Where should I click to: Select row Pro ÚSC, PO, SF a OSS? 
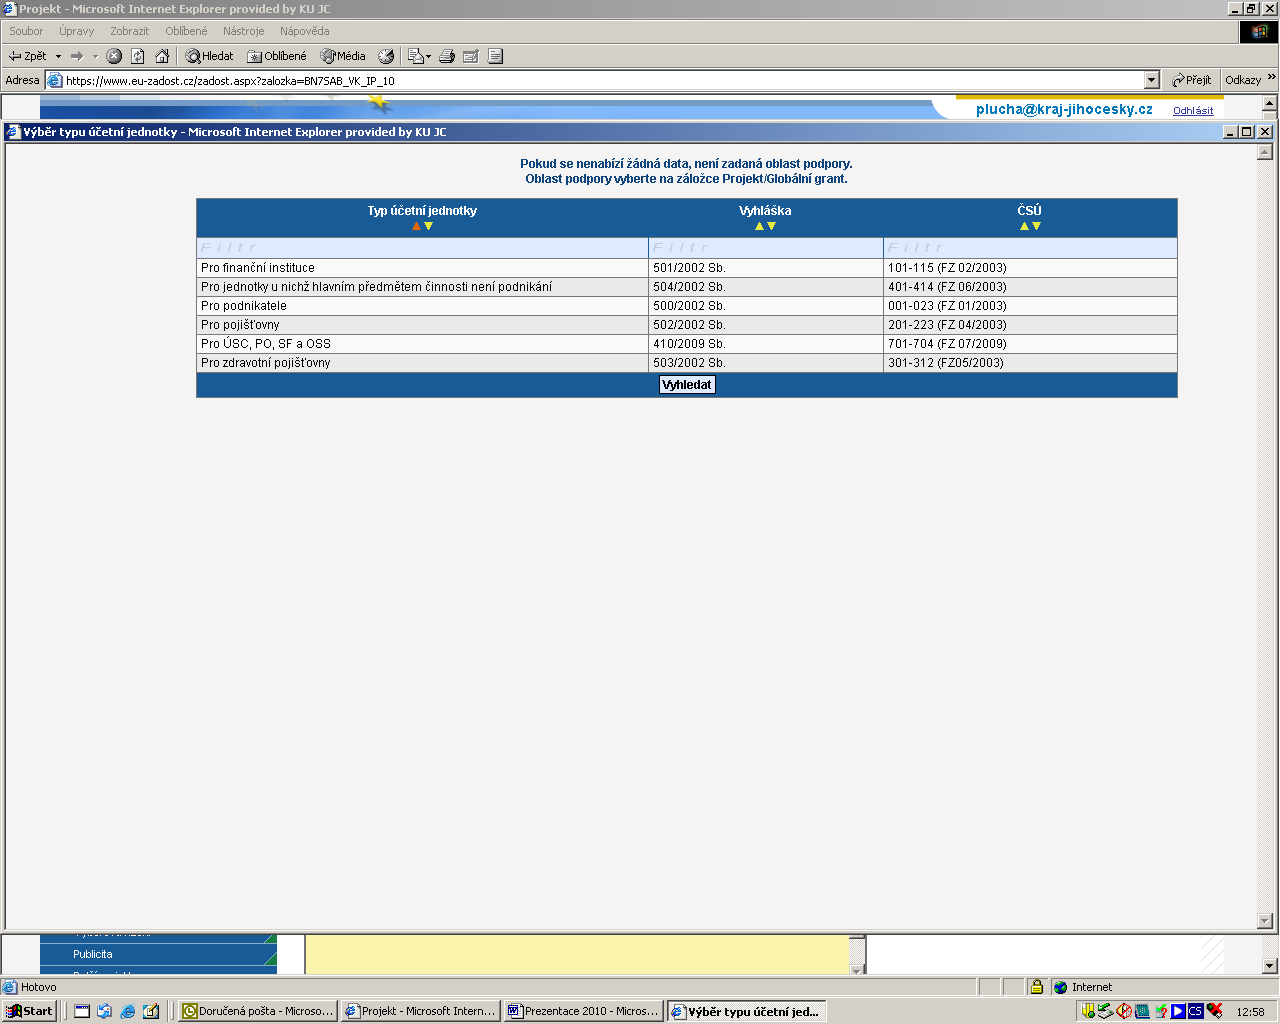click(687, 344)
